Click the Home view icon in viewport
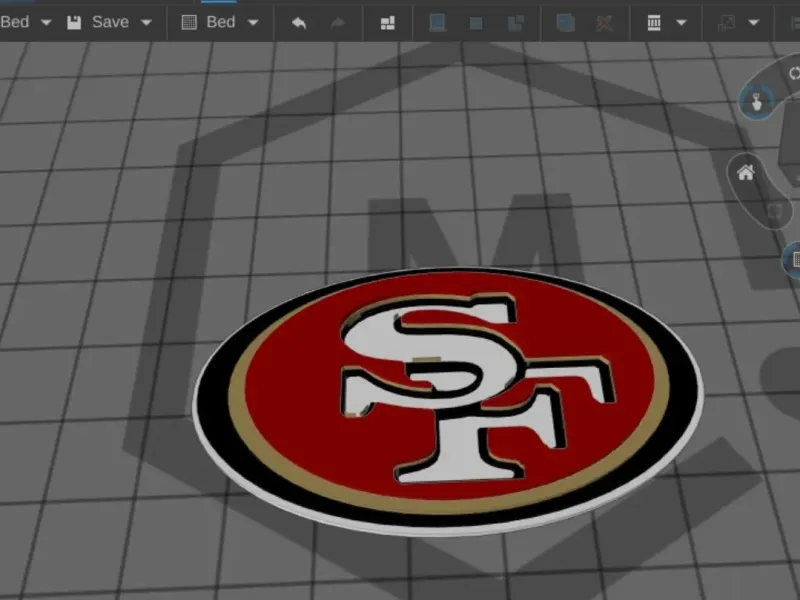800x600 pixels. (x=745, y=173)
